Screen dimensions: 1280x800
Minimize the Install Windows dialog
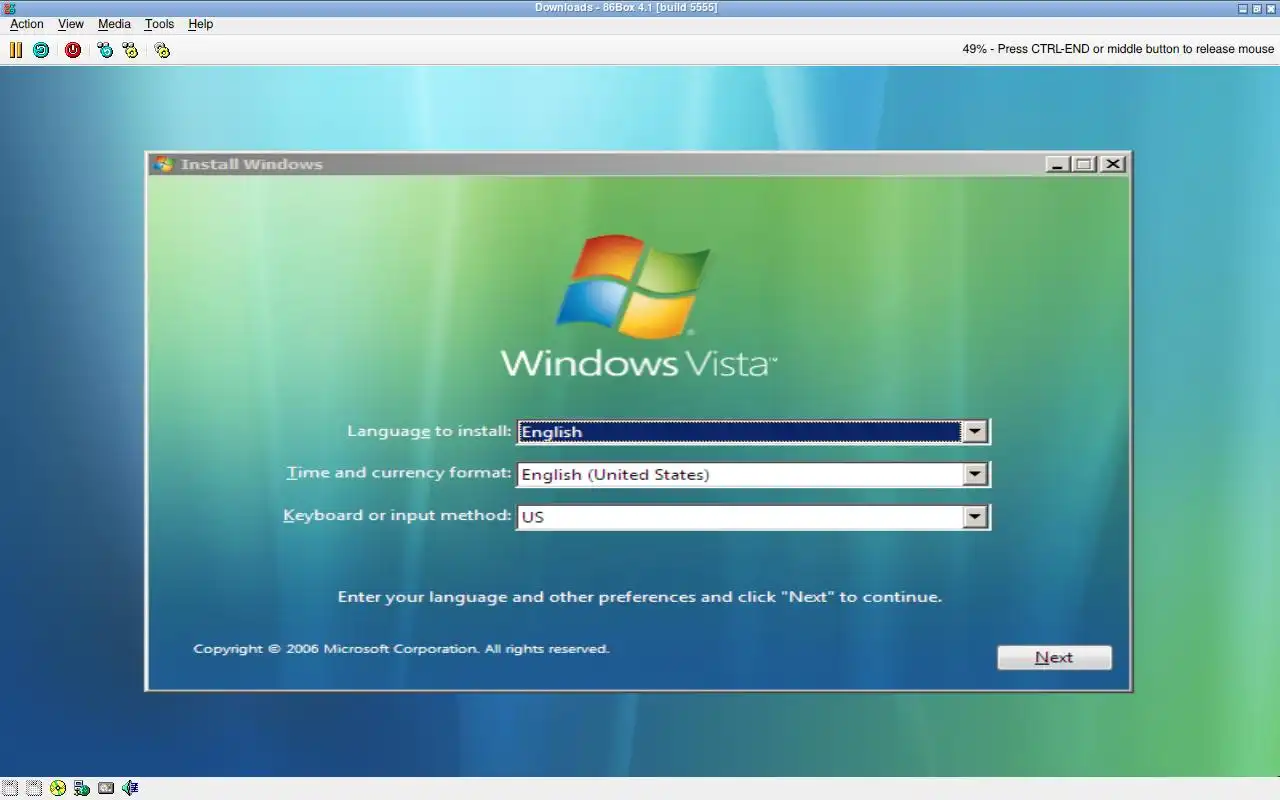point(1057,164)
